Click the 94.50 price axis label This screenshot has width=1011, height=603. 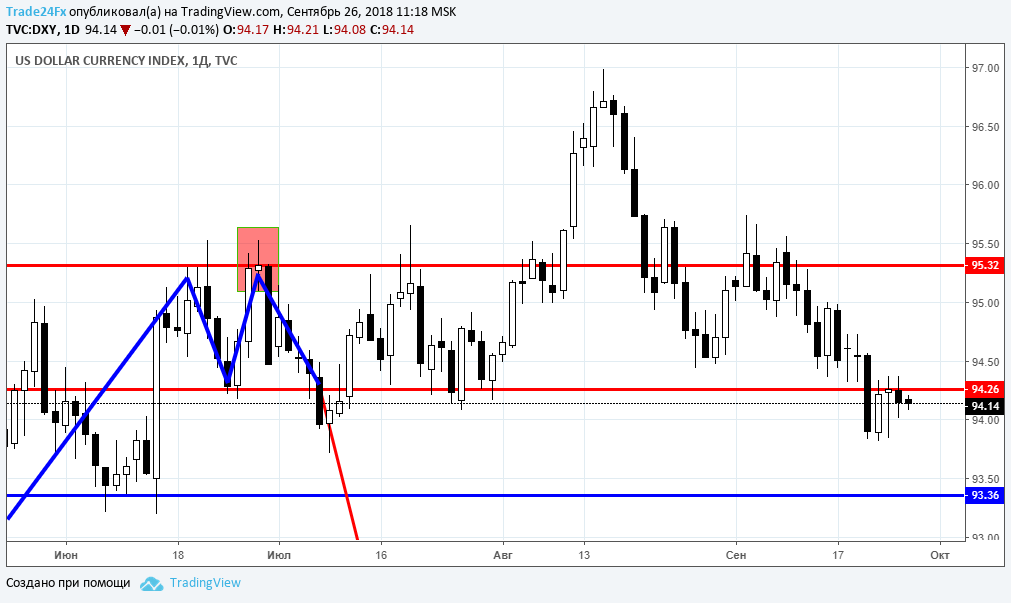986,362
